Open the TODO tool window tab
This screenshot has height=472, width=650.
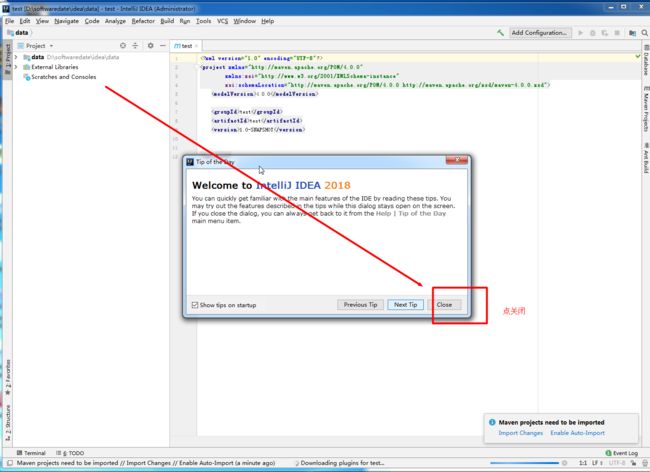coord(70,453)
